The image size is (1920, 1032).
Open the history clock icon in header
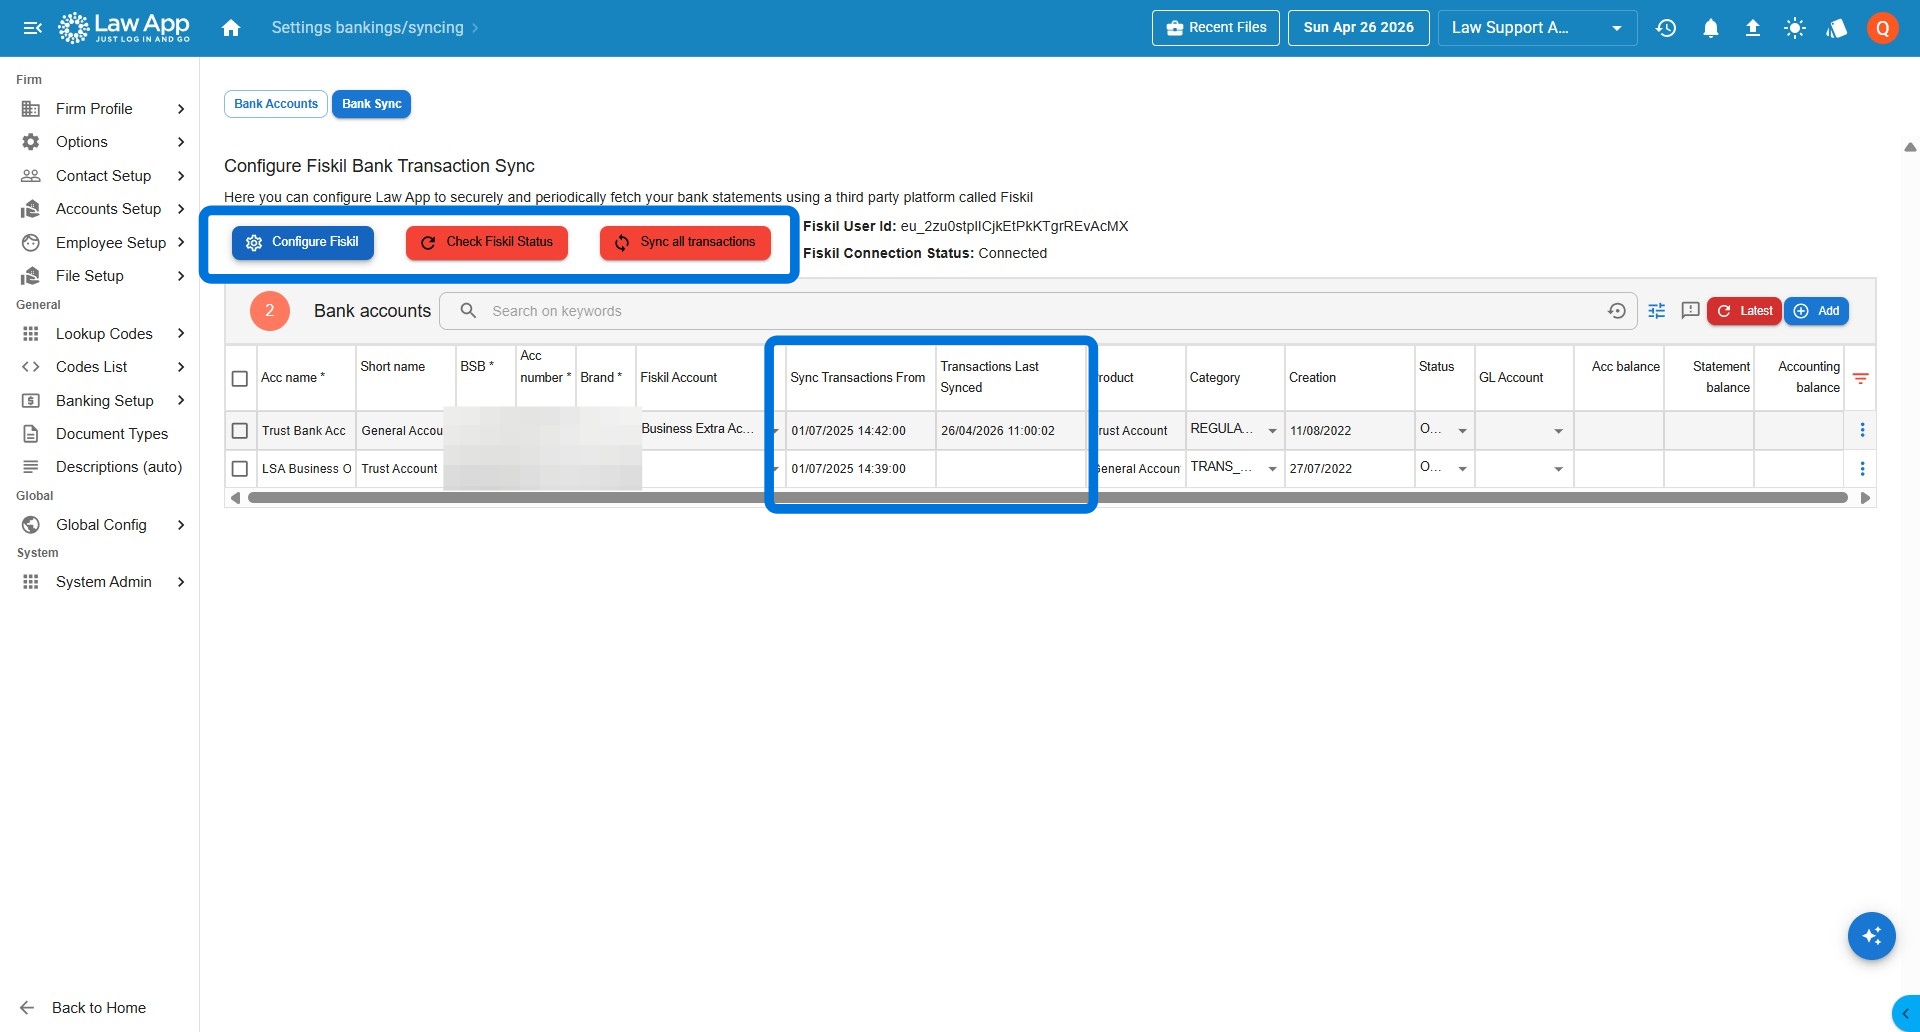coord(1666,28)
